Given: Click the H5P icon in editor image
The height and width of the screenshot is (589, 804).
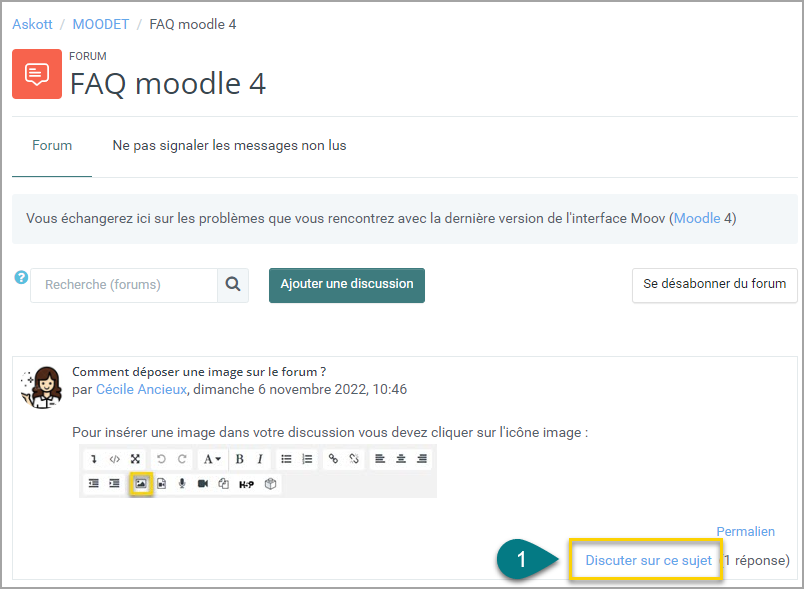Looking at the screenshot, I should tap(247, 484).
